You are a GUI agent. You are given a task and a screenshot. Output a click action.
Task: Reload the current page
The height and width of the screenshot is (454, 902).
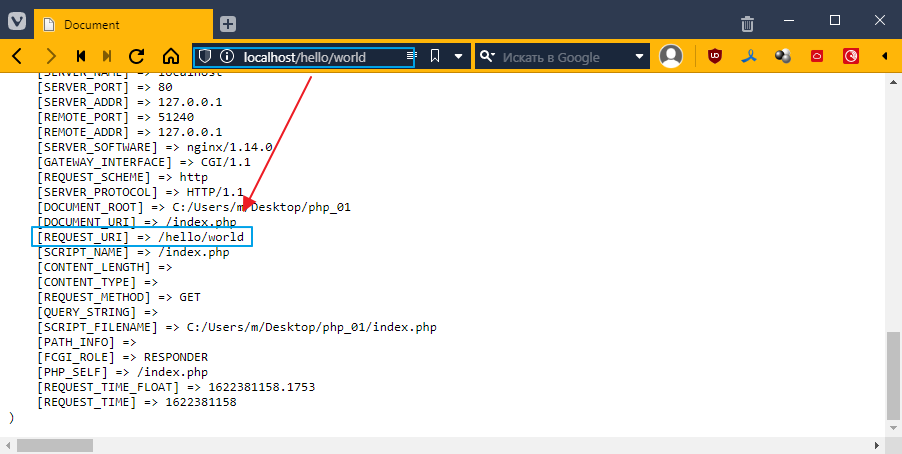(138, 56)
